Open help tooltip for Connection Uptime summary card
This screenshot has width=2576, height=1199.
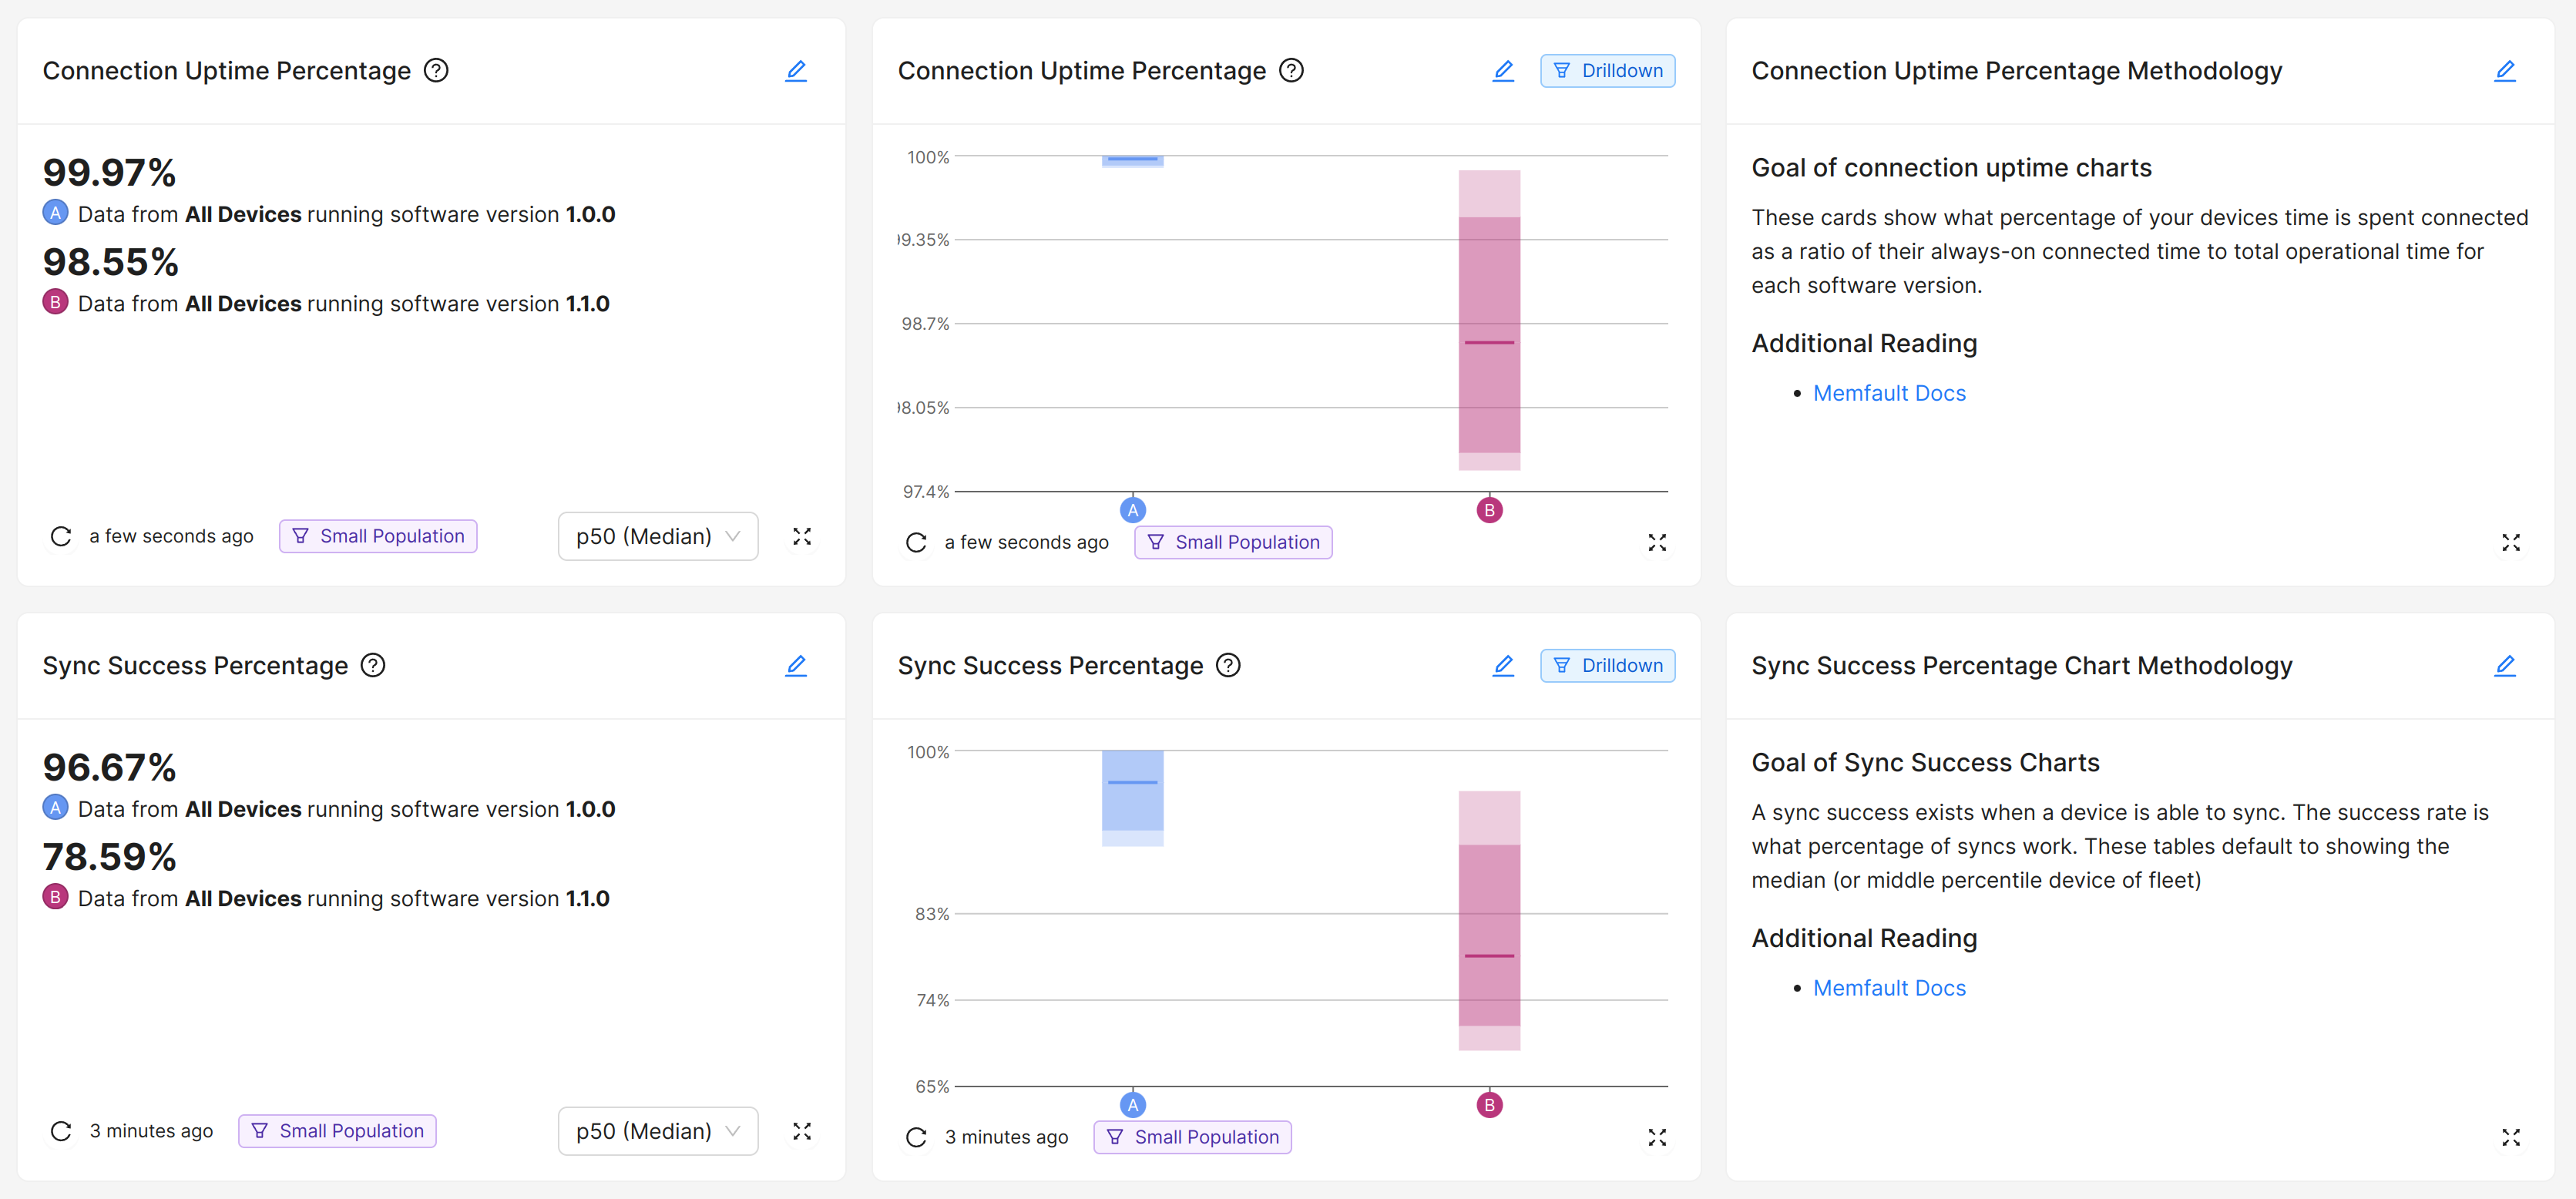tap(436, 71)
